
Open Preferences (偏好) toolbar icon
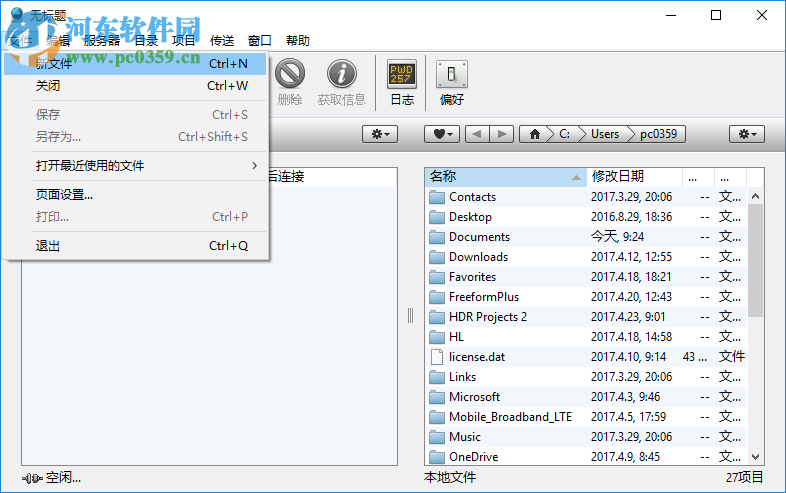452,74
